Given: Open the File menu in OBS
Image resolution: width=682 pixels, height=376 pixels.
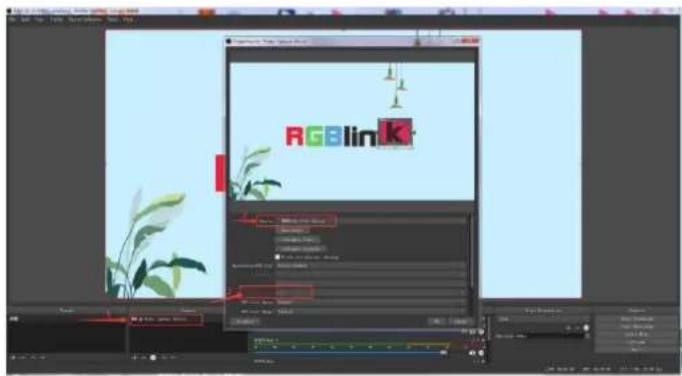Looking at the screenshot, I should tap(13, 20).
